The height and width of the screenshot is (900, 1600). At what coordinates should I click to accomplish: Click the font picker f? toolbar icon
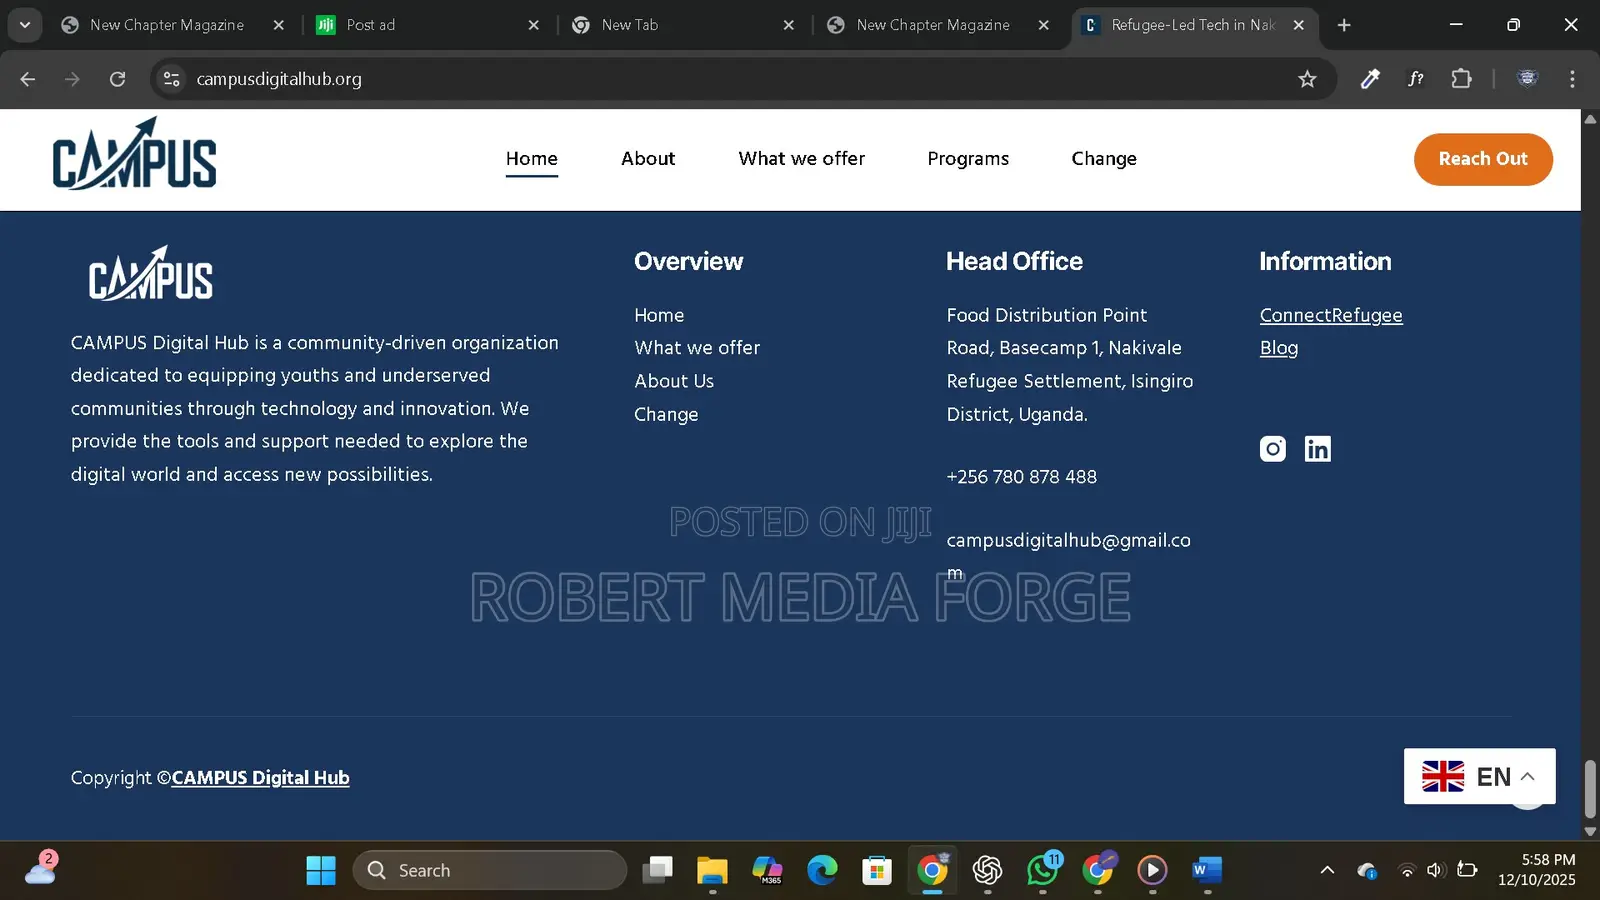tap(1415, 79)
